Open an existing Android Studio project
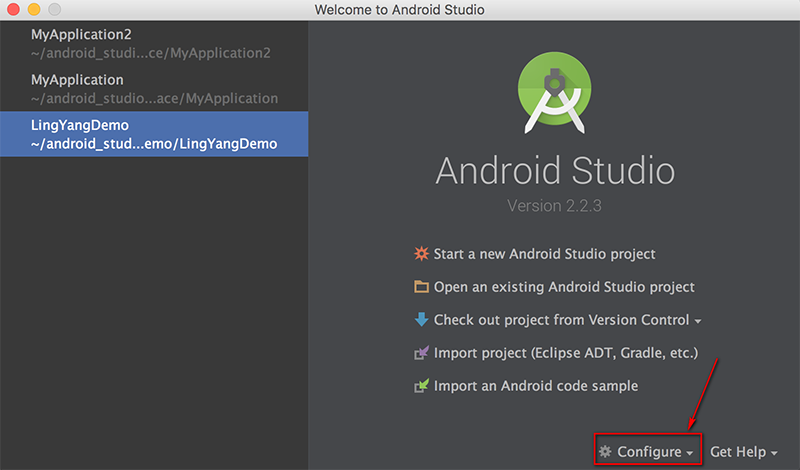The height and width of the screenshot is (470, 800). (x=564, y=287)
